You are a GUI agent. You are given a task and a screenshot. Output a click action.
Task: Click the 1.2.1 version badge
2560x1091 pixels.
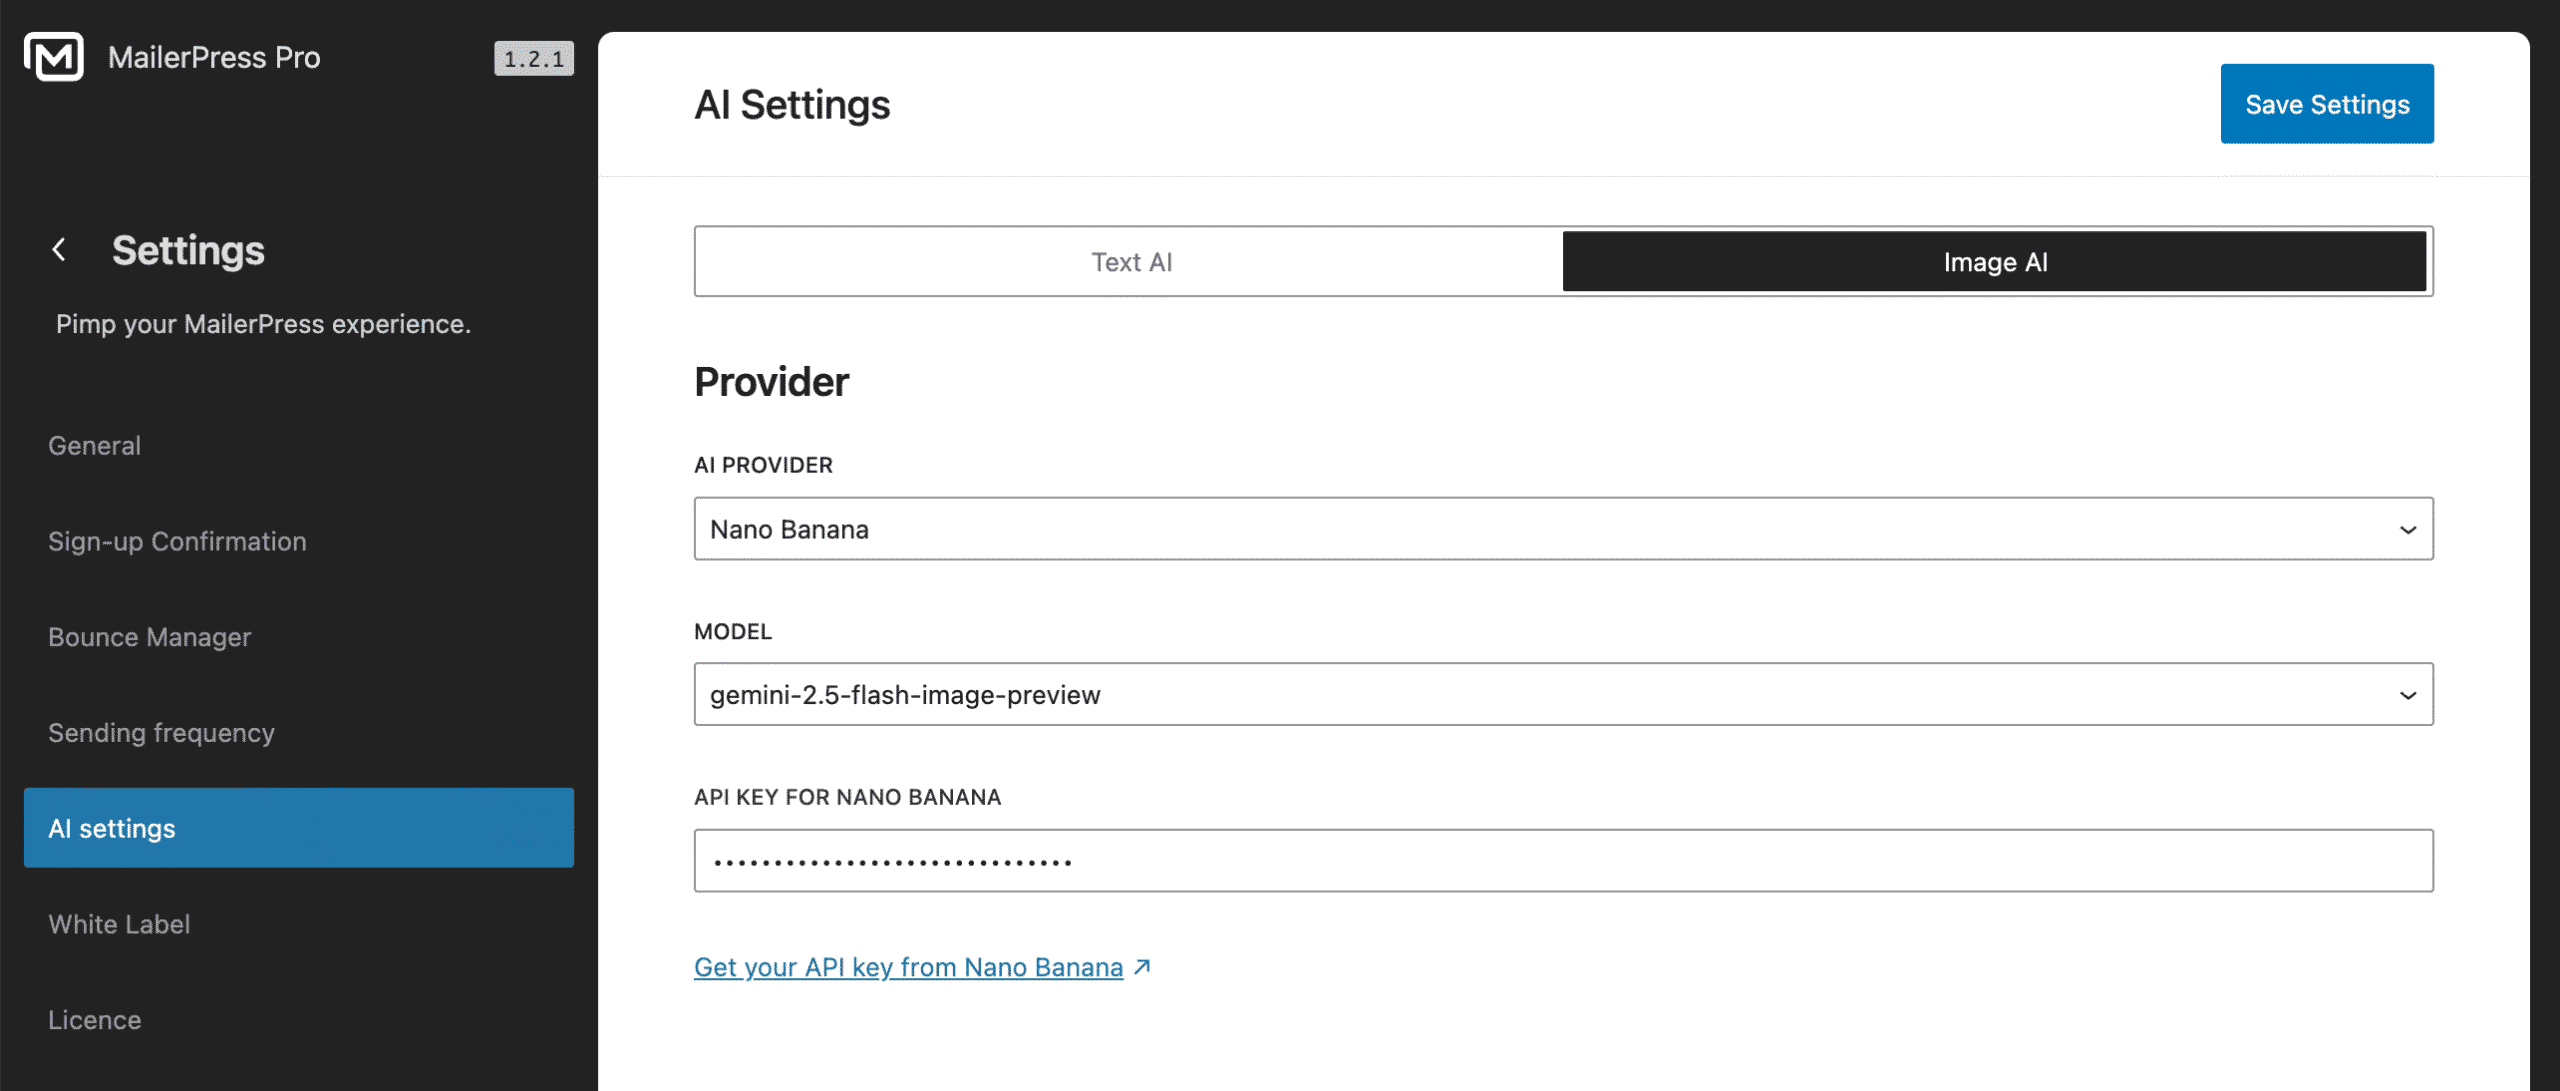pyautogui.click(x=533, y=58)
